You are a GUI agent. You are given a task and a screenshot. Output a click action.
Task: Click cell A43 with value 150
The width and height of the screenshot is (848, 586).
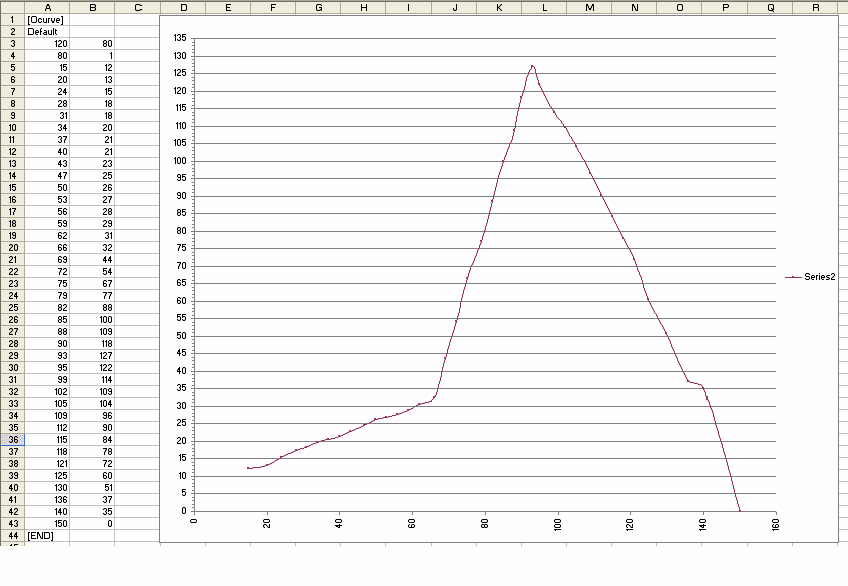[47, 524]
